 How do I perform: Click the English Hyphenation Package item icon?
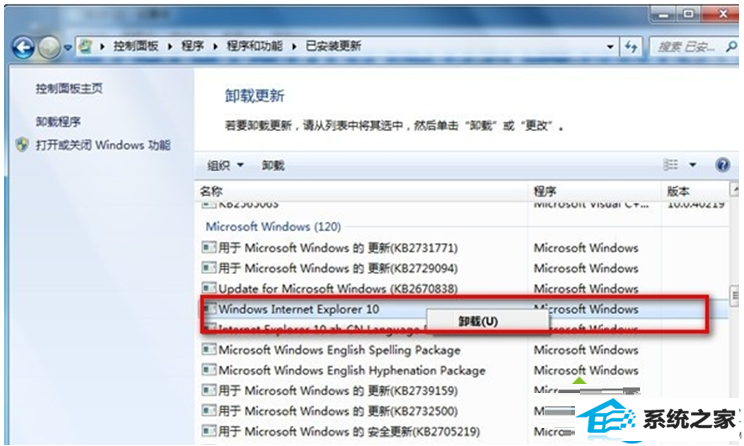click(x=209, y=370)
